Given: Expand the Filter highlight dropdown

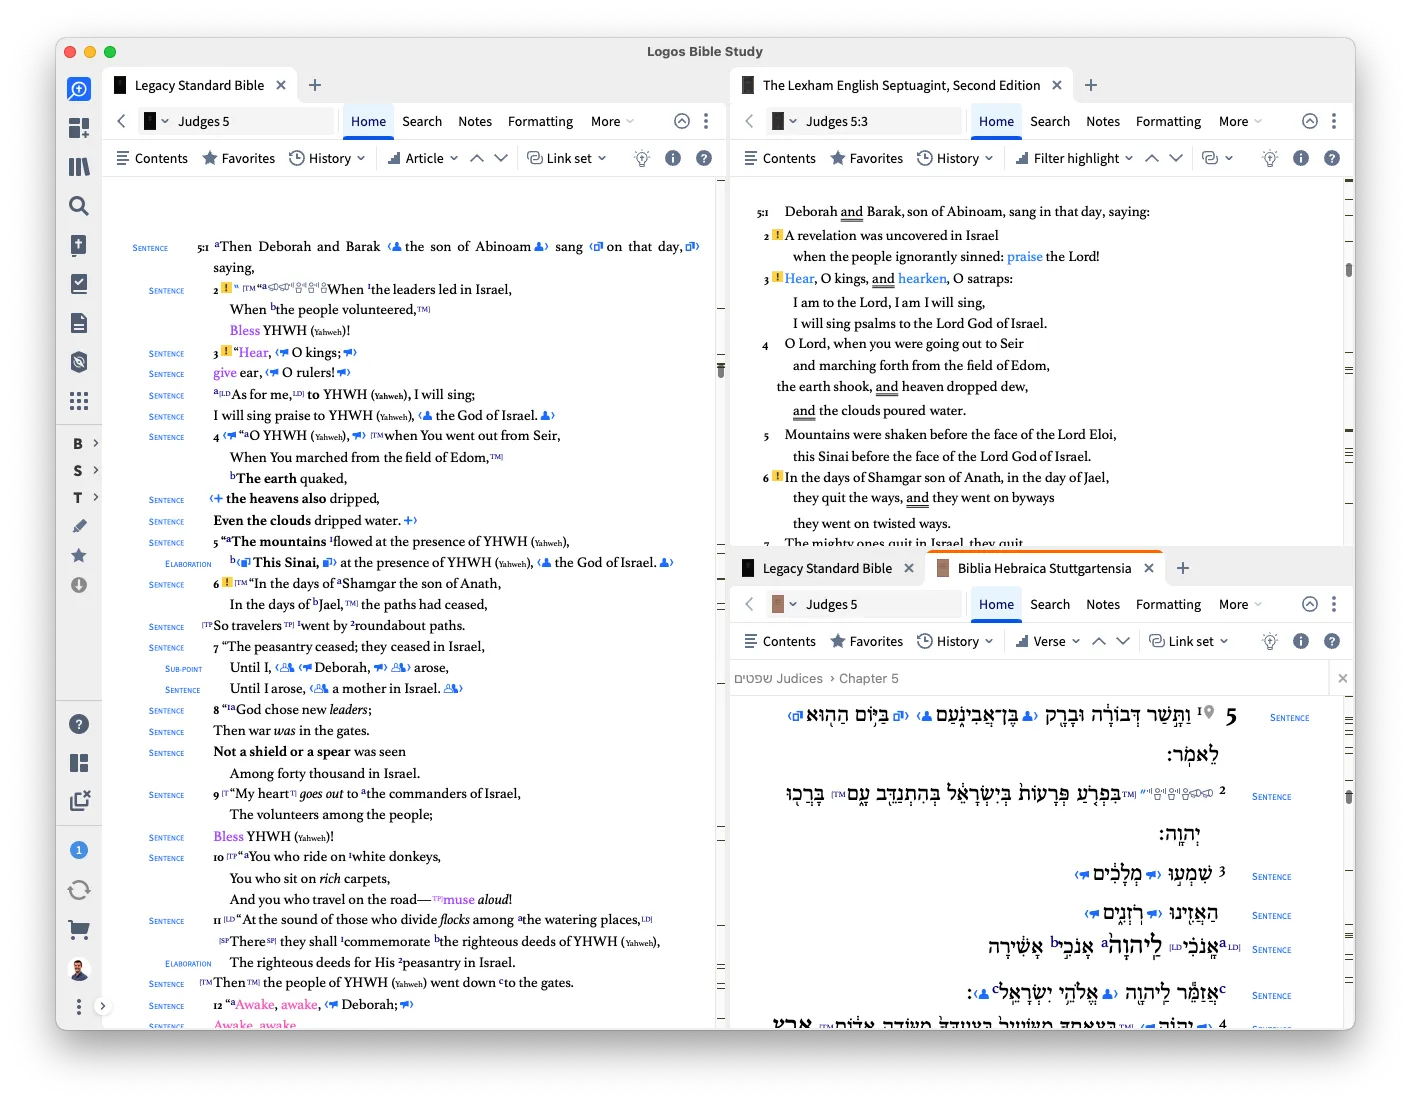Looking at the screenshot, I should click(1075, 158).
